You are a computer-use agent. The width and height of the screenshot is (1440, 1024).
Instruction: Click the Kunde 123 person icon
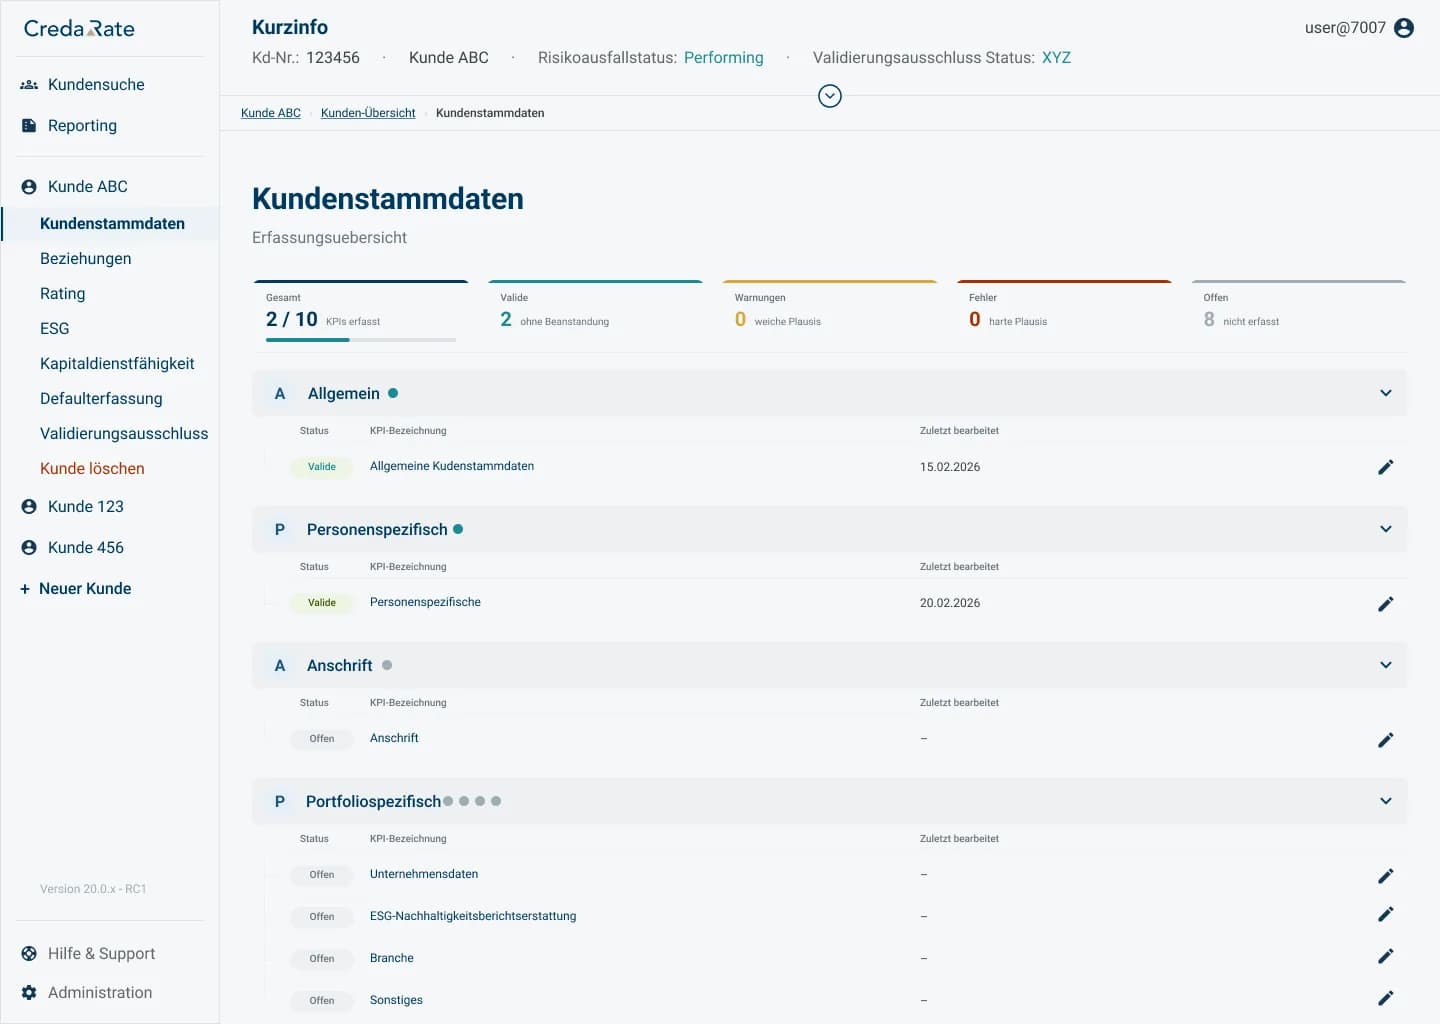coord(29,507)
